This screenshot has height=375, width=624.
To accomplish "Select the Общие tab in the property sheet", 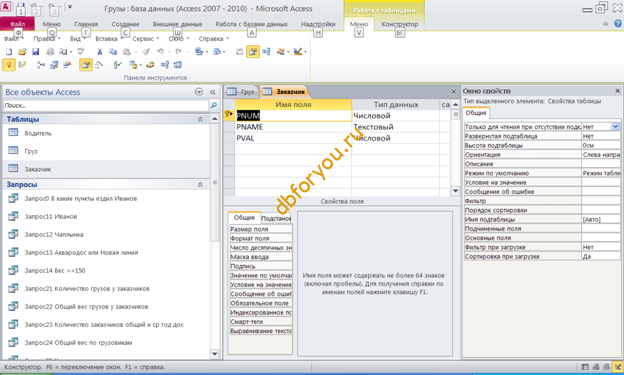I will click(476, 113).
